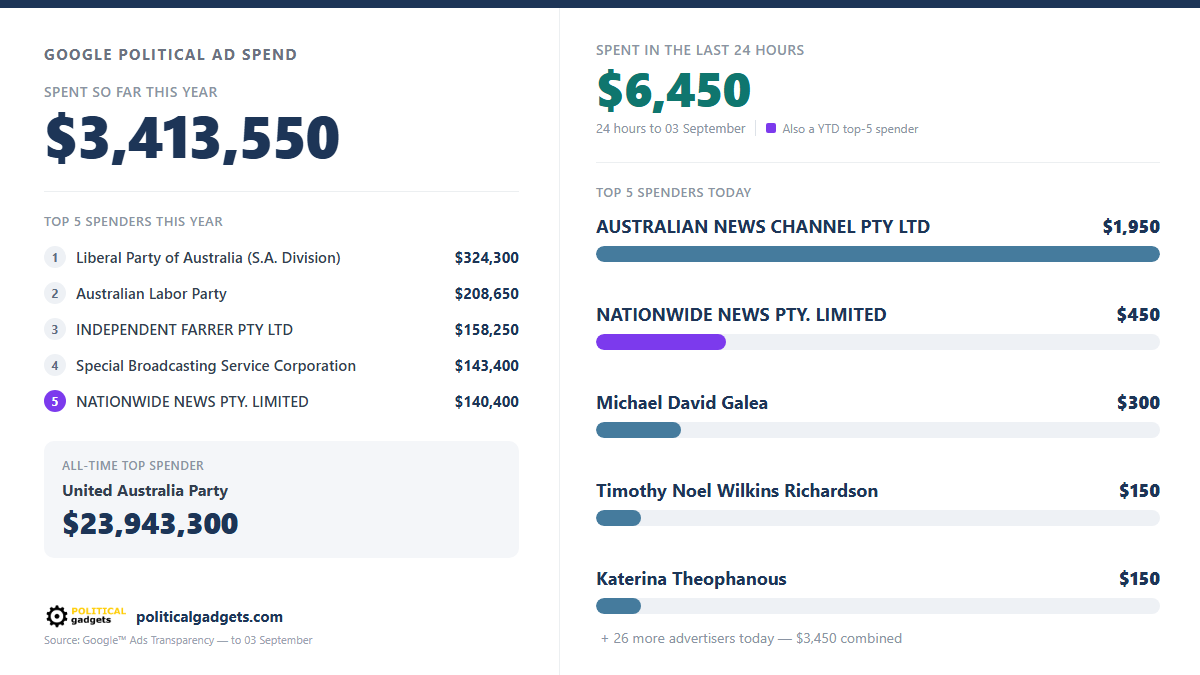
Task: Click AUSTRALIAN NEWS CHANNEL PTY LTD heading
Action: pyautogui.click(x=763, y=227)
